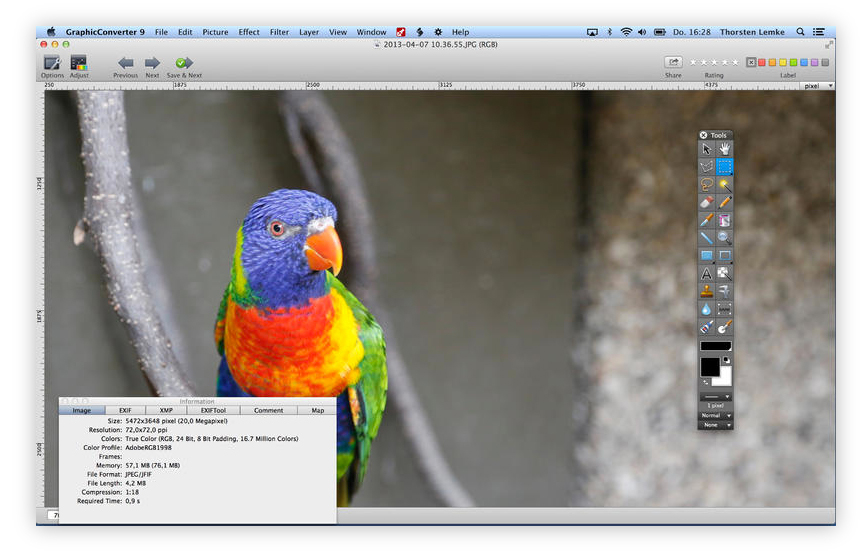This screenshot has width=868, height=552.
Task: Select the Stamp clone tool
Action: click(706, 291)
